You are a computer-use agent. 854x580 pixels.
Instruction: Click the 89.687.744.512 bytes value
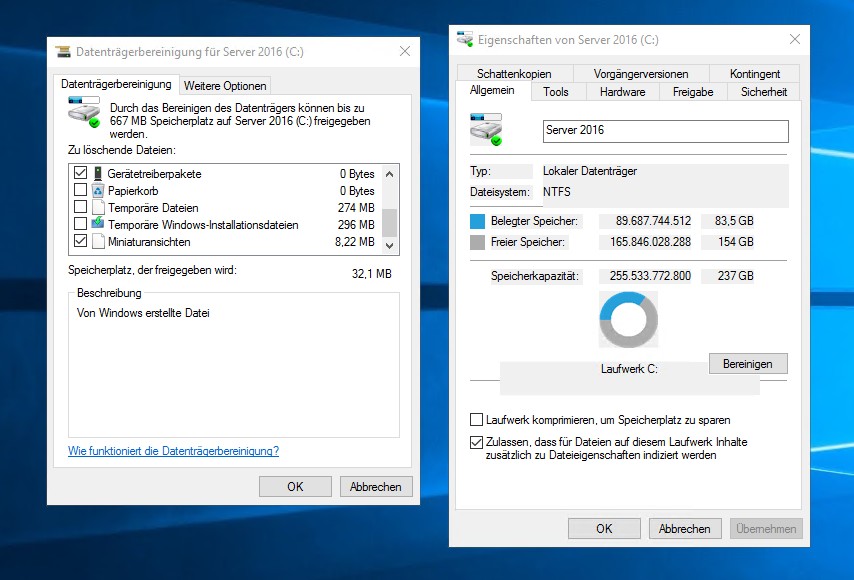(653, 221)
